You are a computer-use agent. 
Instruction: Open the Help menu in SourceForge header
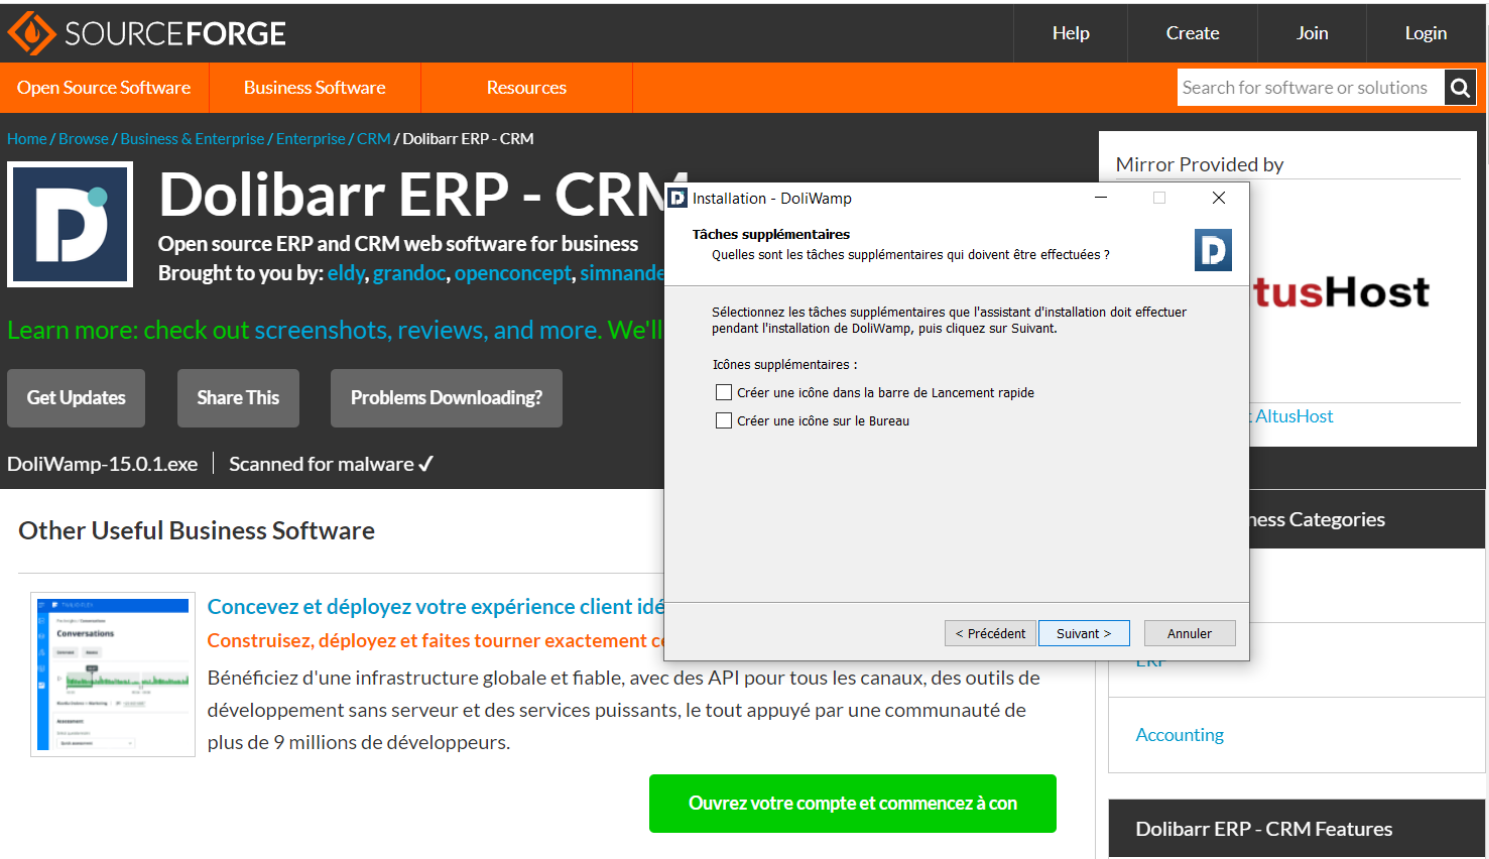(x=1070, y=33)
